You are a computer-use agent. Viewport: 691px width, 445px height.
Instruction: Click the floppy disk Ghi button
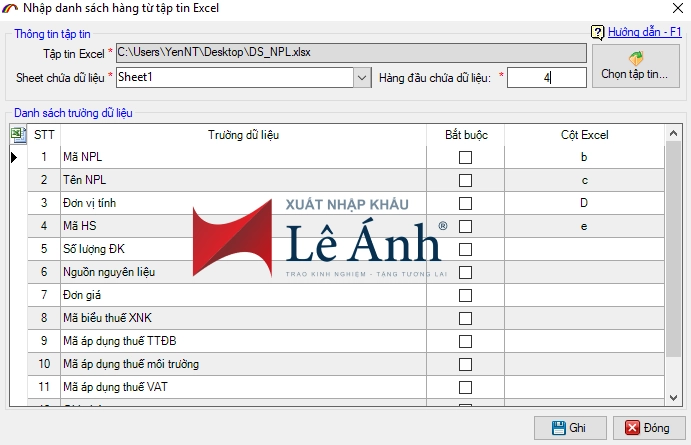pyautogui.click(x=569, y=427)
